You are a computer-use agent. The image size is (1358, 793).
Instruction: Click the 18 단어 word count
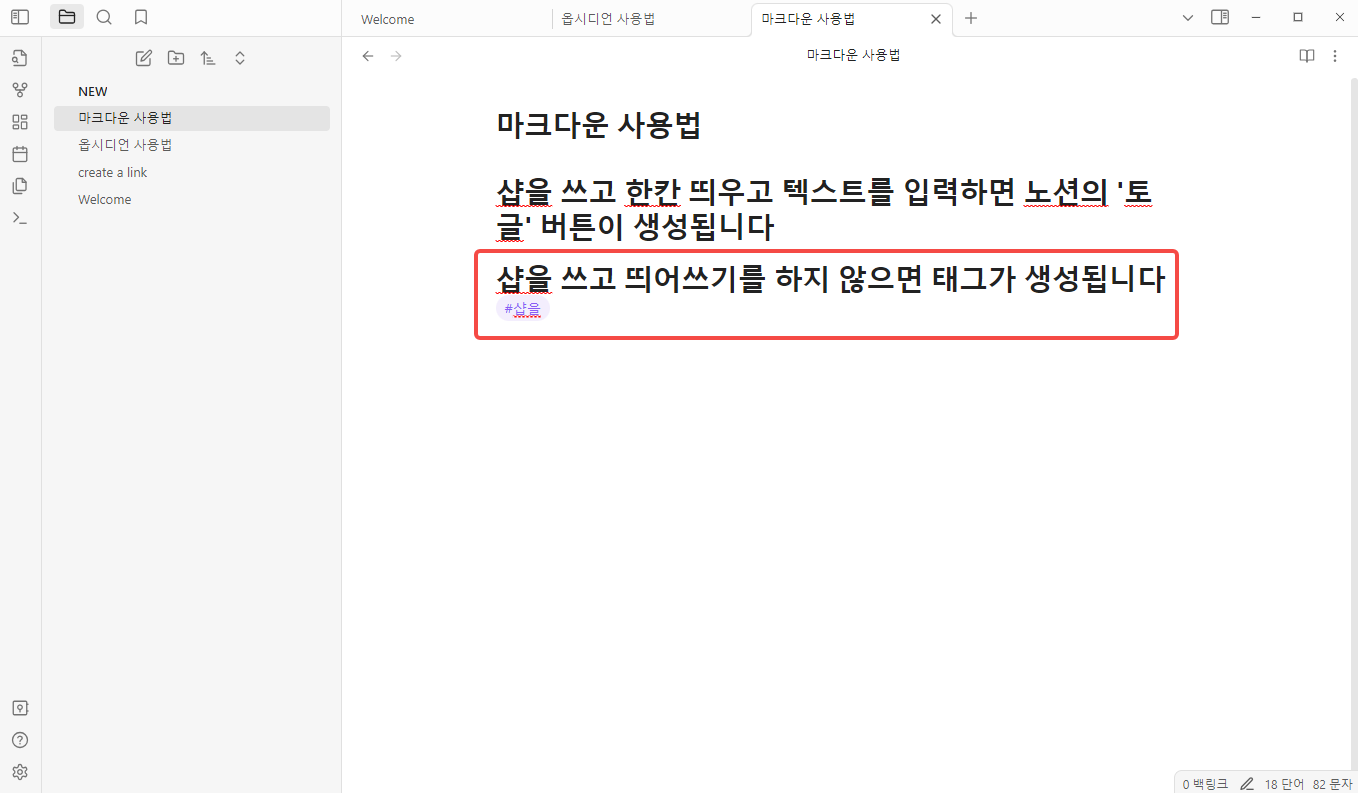click(x=1284, y=784)
